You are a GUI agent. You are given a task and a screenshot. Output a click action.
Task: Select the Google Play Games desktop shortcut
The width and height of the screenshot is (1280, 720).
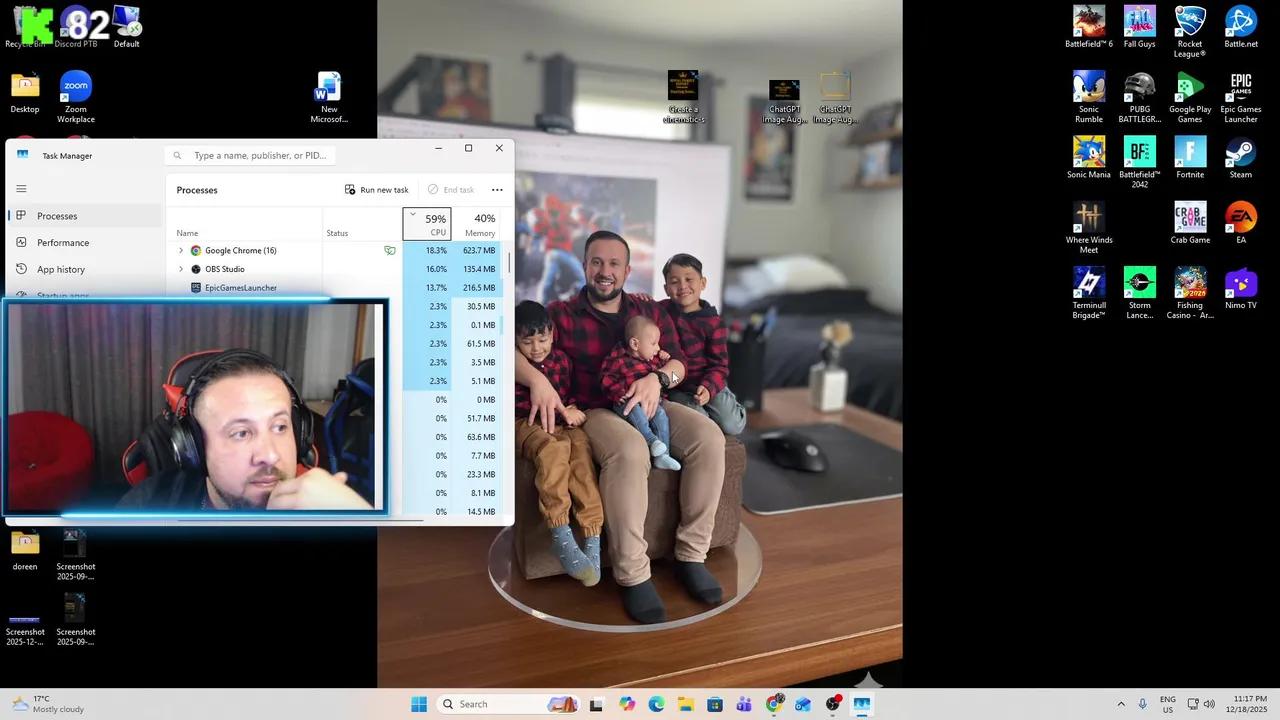click(1190, 97)
